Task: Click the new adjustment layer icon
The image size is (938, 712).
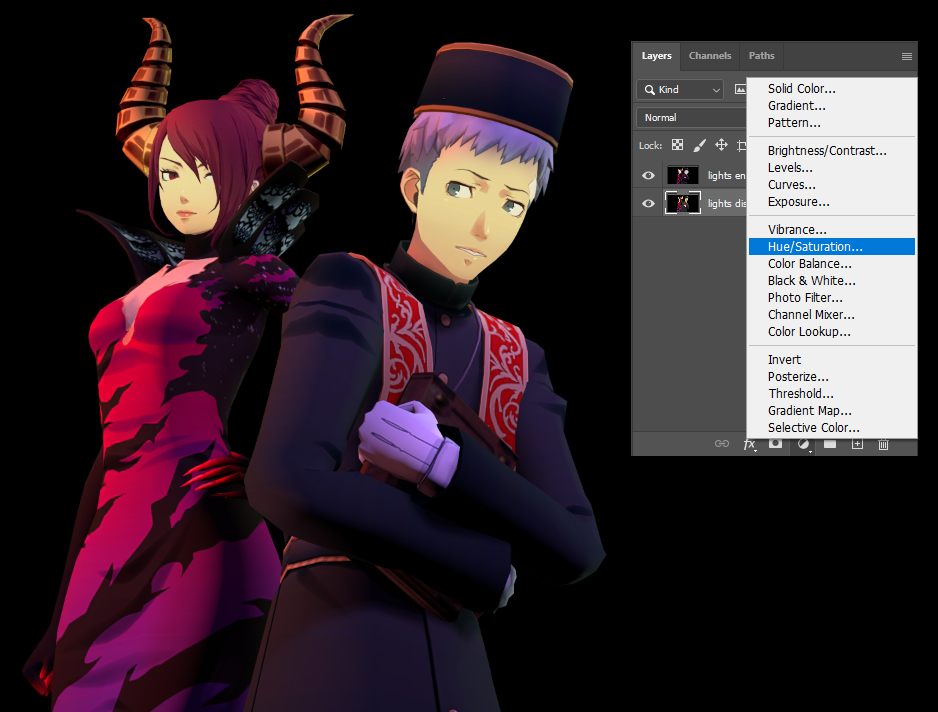Action: point(803,444)
